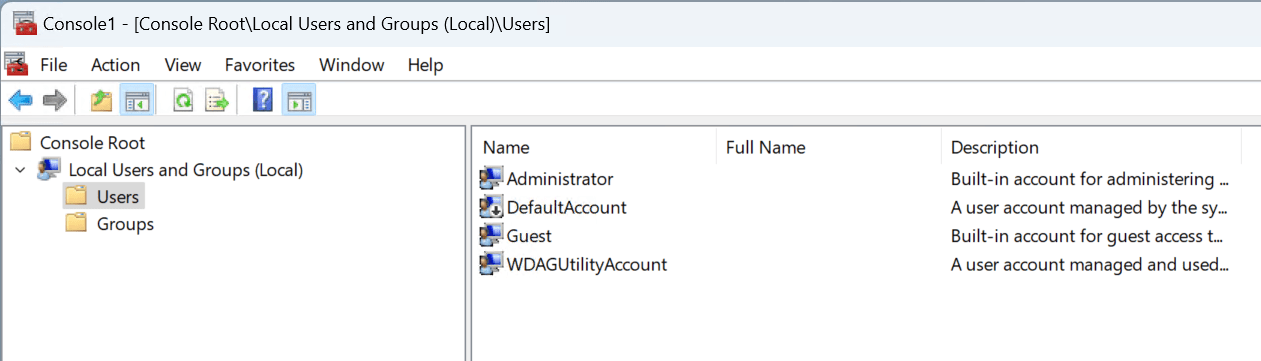This screenshot has height=361, width=1261.
Task: Open Help via the question mark icon
Action: [263, 100]
